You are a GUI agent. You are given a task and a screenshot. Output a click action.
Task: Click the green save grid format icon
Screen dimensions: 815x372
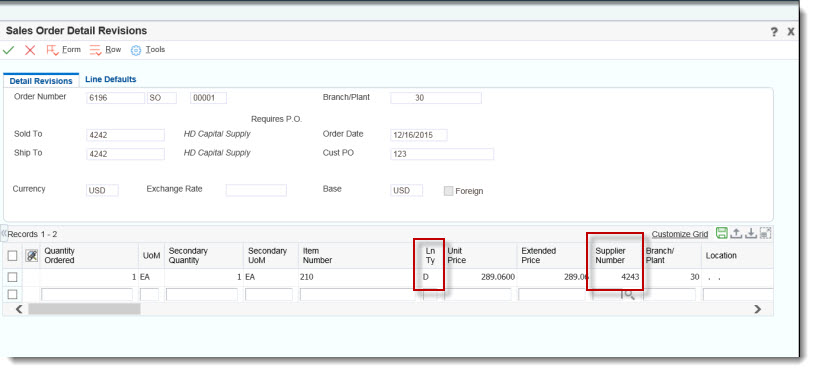click(x=721, y=233)
